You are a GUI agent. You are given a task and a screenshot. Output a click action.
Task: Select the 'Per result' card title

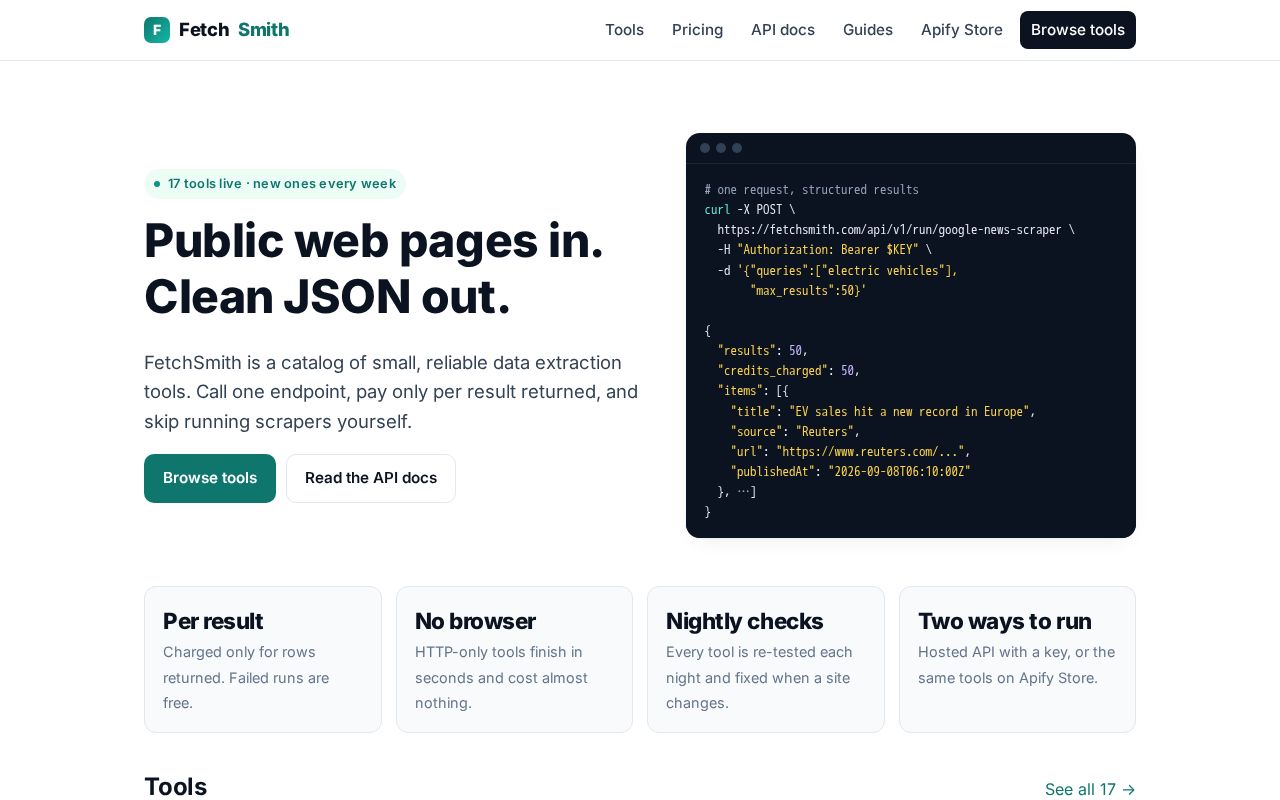click(213, 621)
